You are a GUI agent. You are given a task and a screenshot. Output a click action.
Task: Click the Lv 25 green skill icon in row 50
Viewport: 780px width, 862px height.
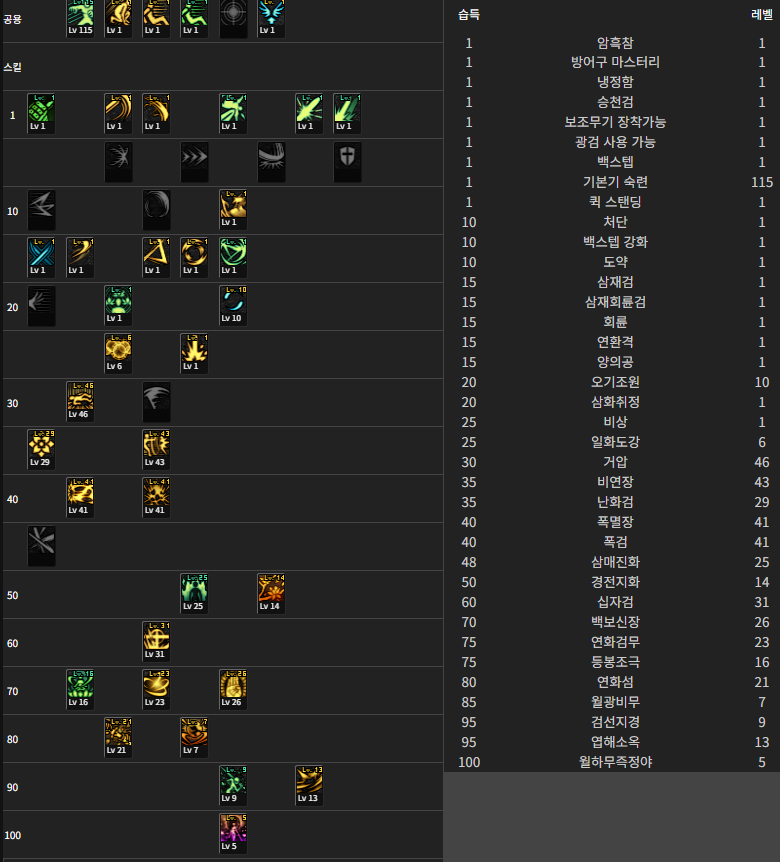194,594
